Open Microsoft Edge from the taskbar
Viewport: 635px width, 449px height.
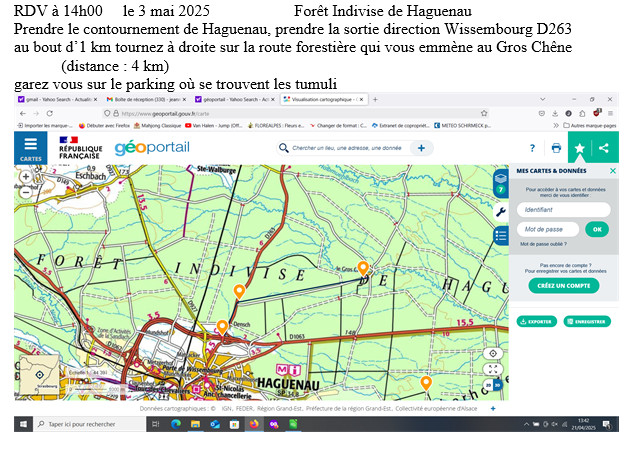click(x=176, y=424)
